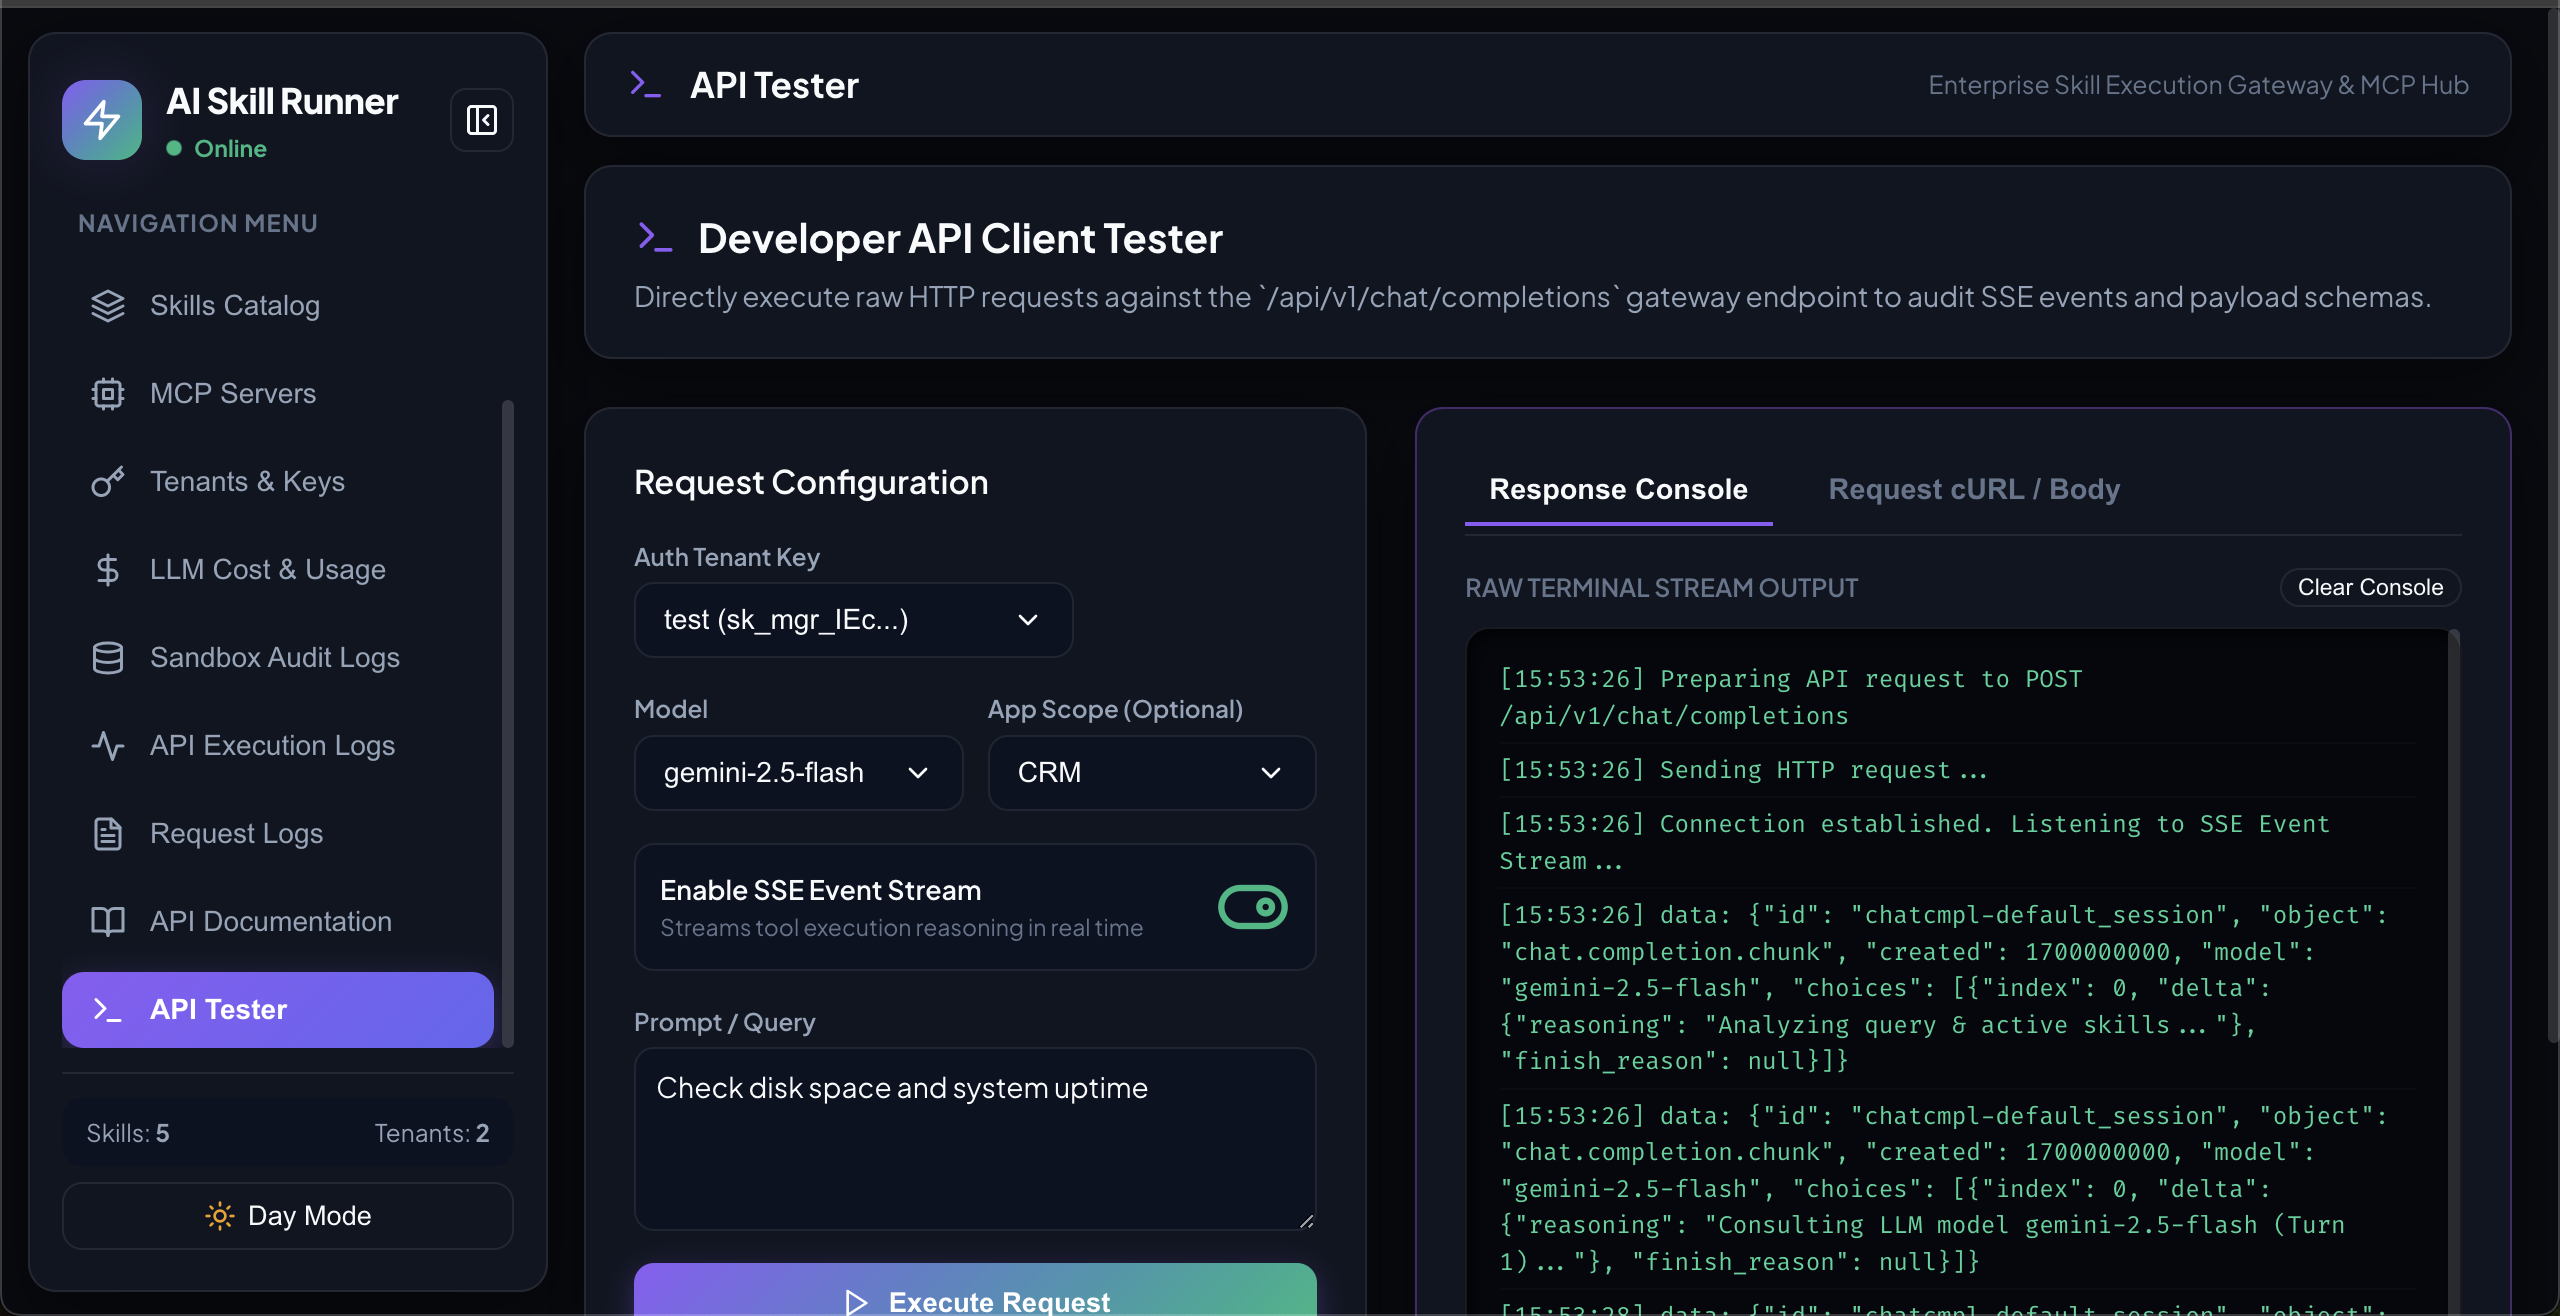Open API Execution Logs

[x=278, y=746]
